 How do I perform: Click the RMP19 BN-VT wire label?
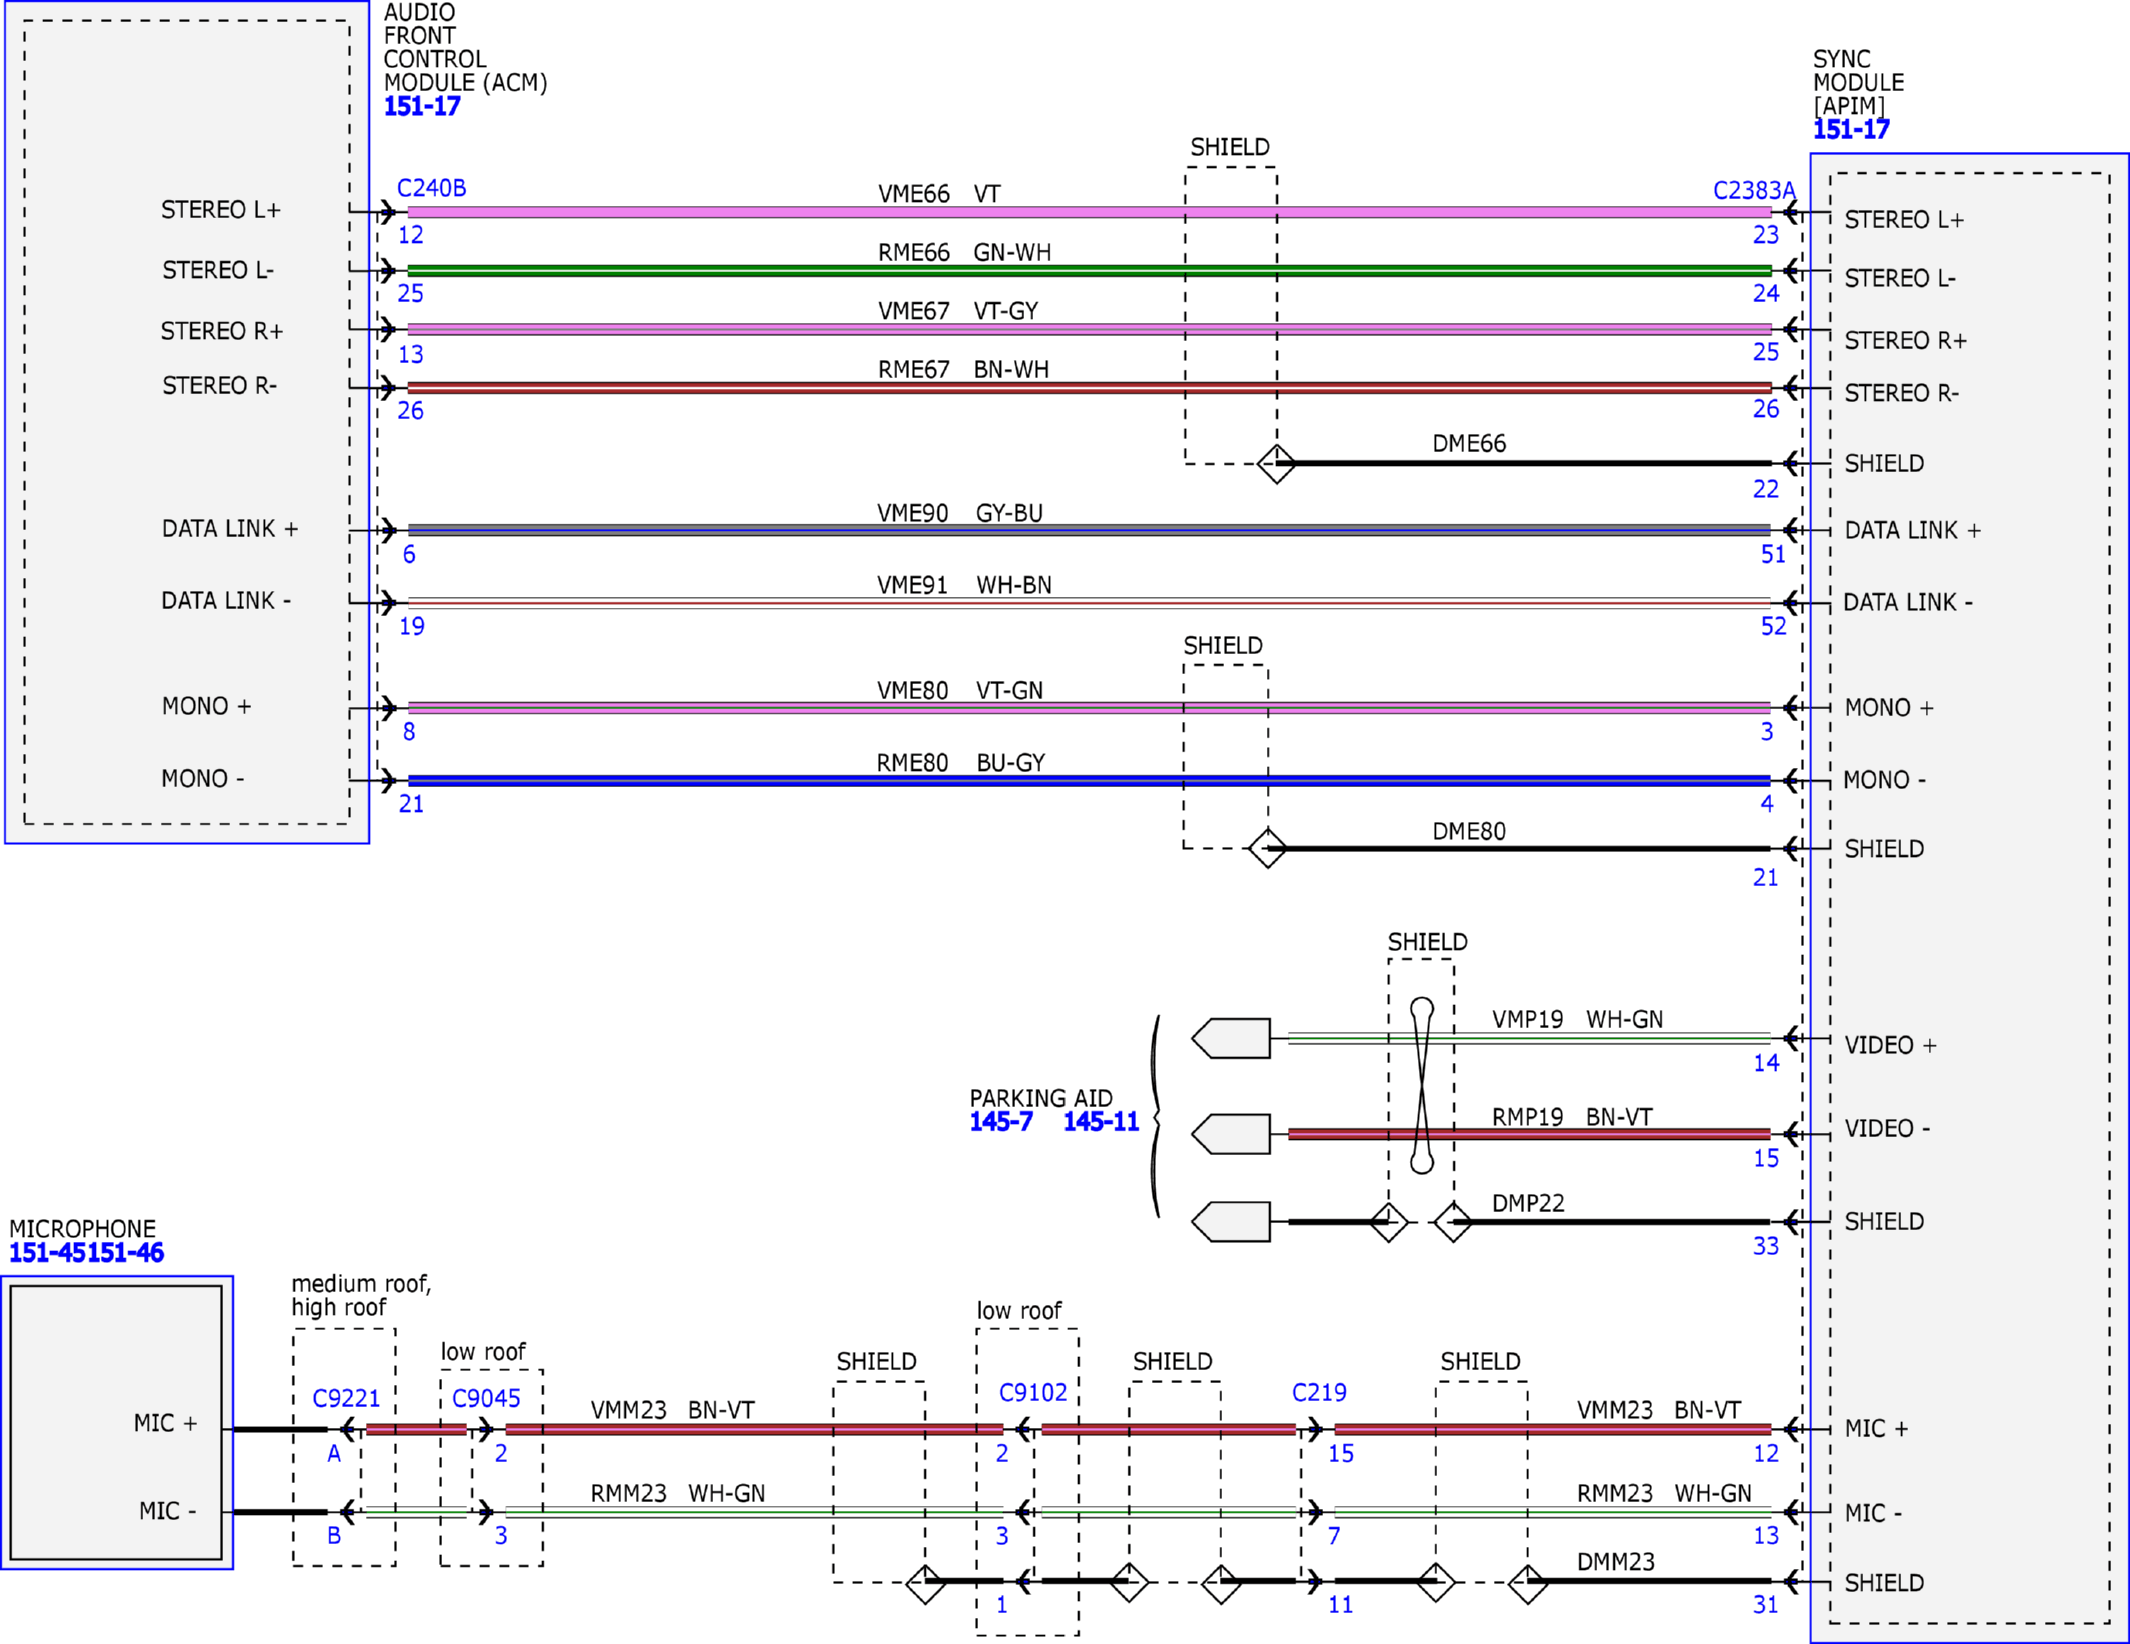pyautogui.click(x=1572, y=1117)
